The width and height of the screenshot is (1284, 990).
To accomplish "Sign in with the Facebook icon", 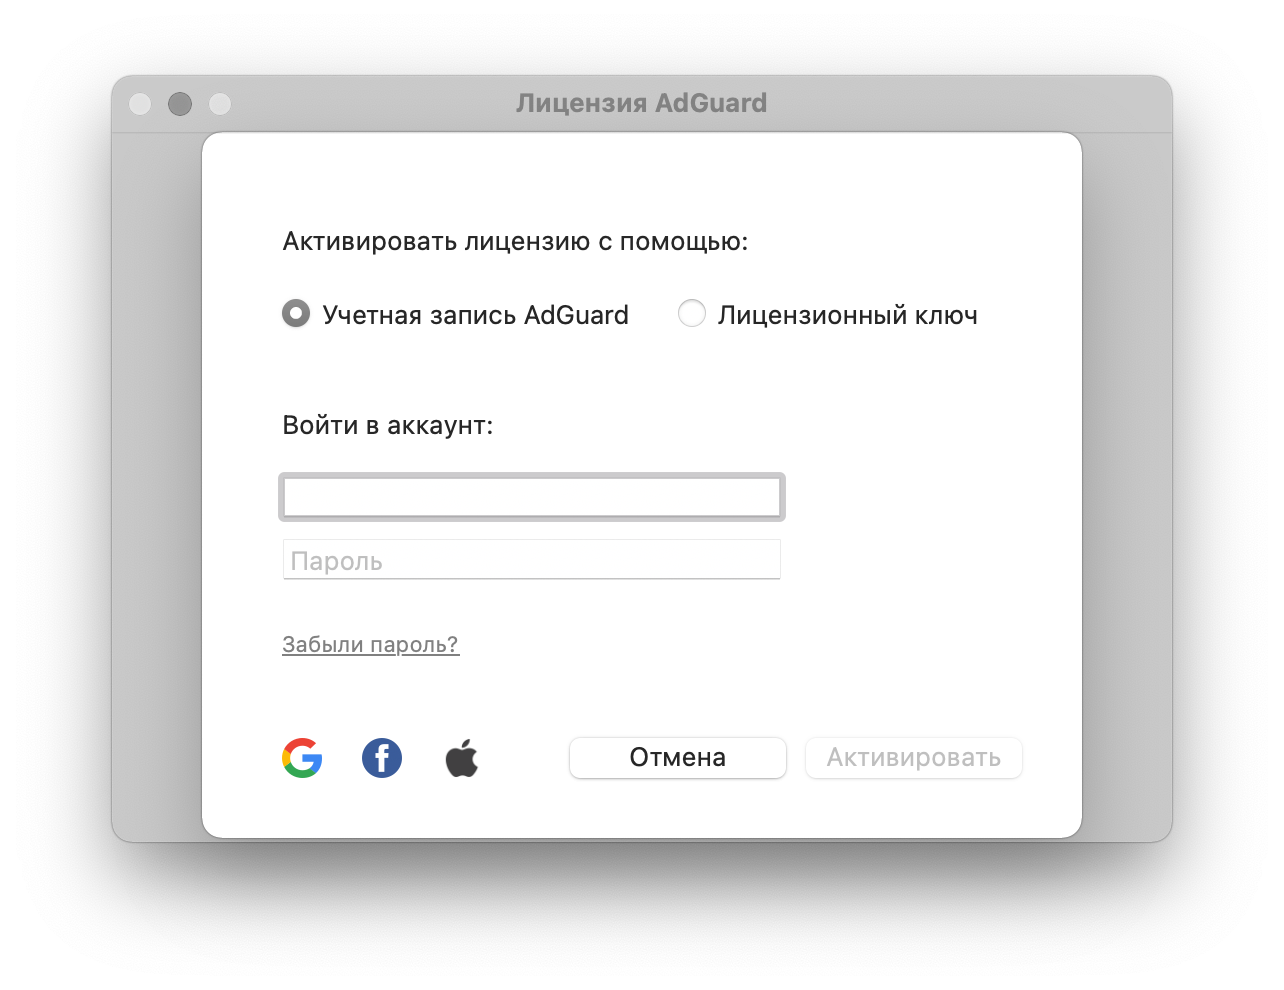I will point(382,758).
